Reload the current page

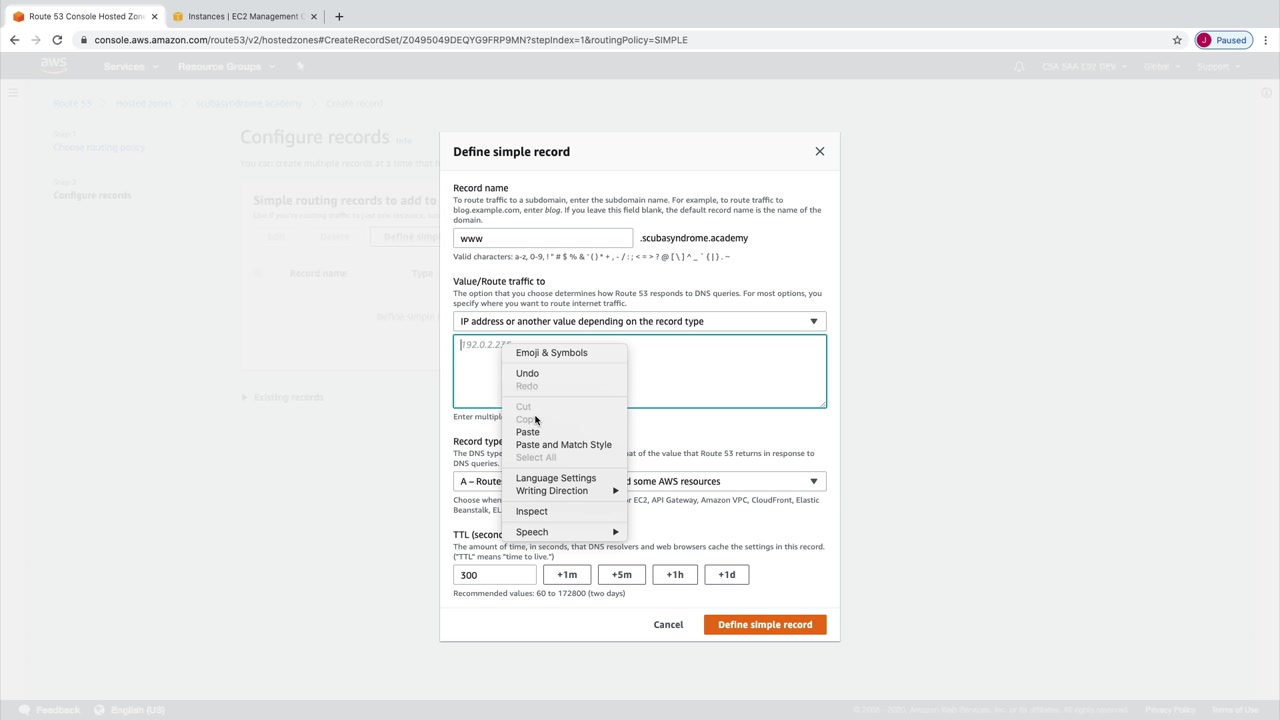point(57,40)
